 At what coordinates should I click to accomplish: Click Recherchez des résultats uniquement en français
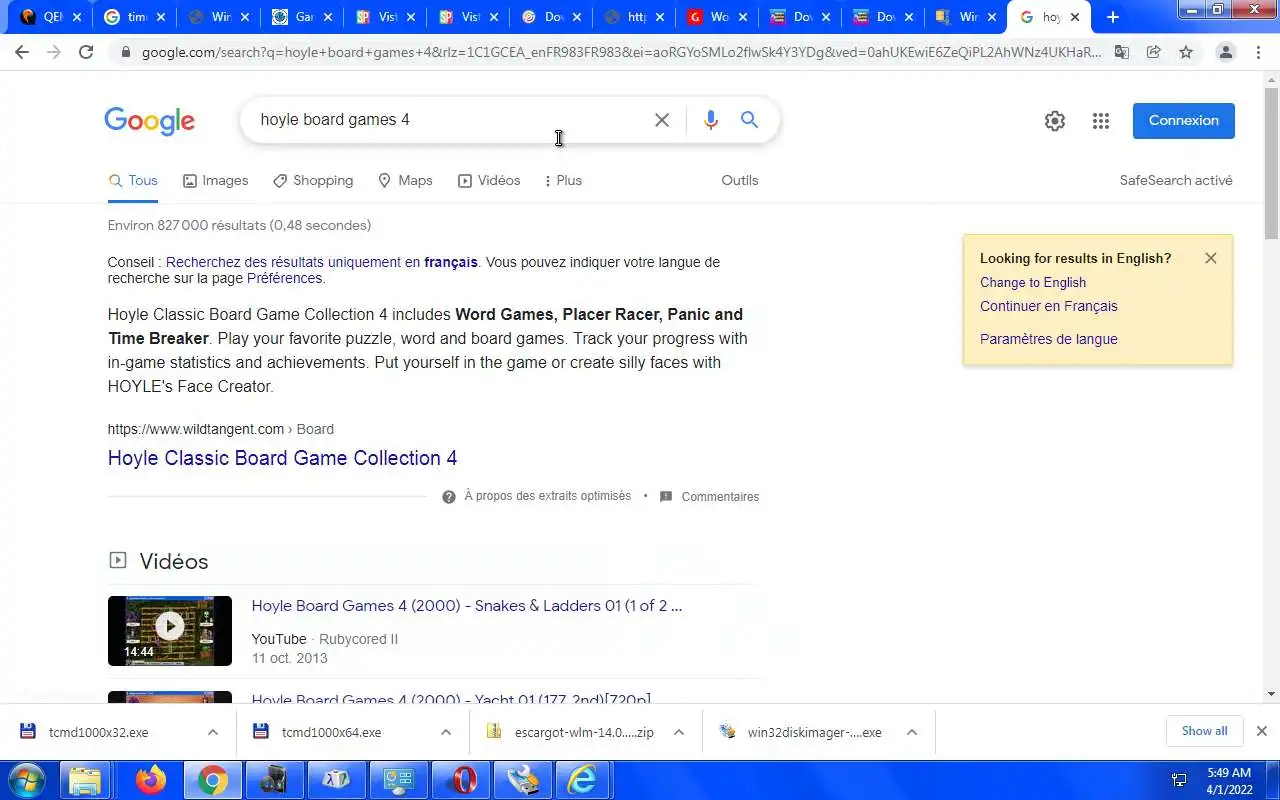point(322,262)
